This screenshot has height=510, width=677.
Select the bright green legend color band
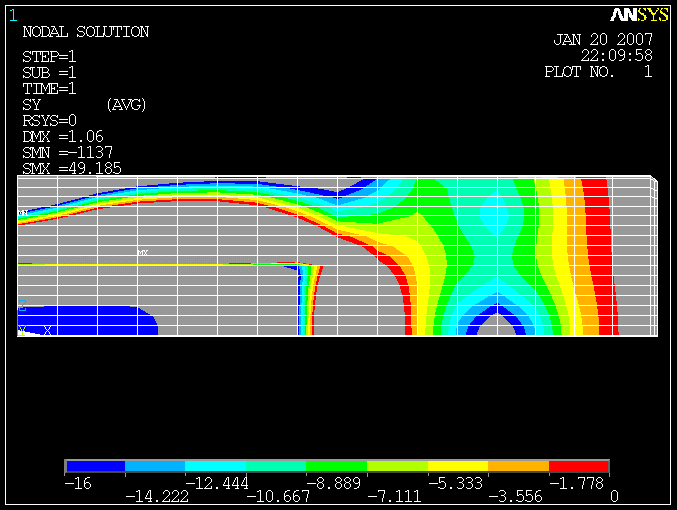(337, 467)
